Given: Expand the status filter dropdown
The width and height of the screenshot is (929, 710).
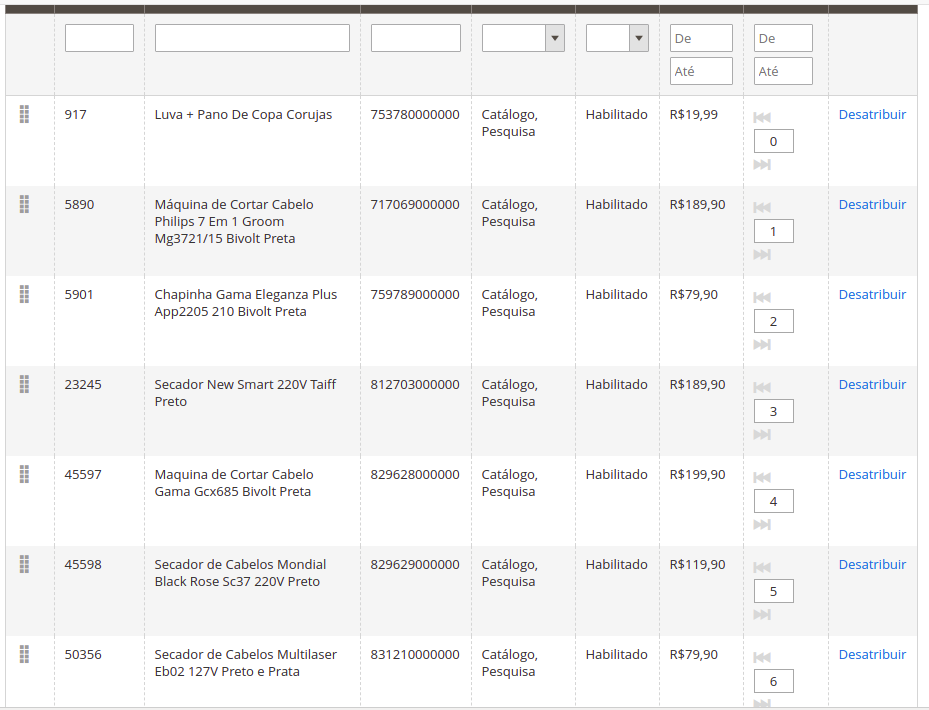Looking at the screenshot, I should 617,38.
